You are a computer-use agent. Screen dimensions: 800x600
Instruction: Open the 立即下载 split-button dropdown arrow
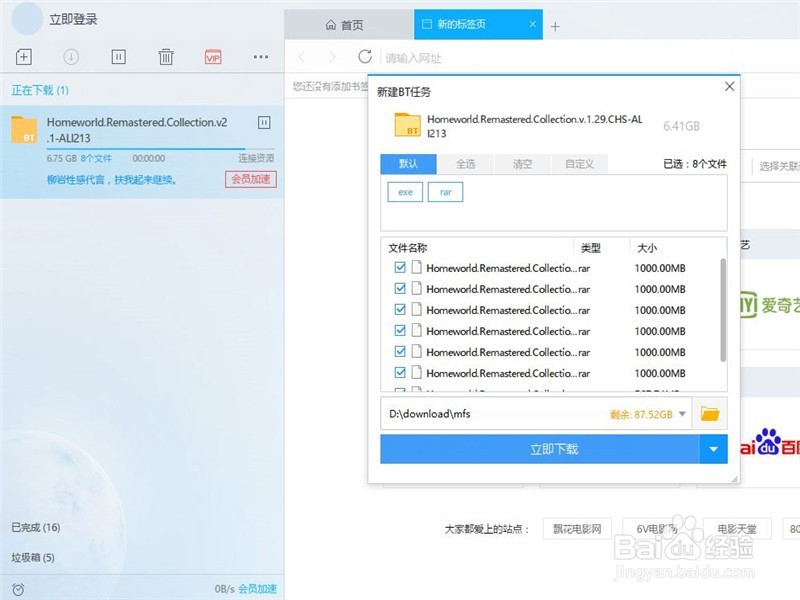tap(713, 449)
